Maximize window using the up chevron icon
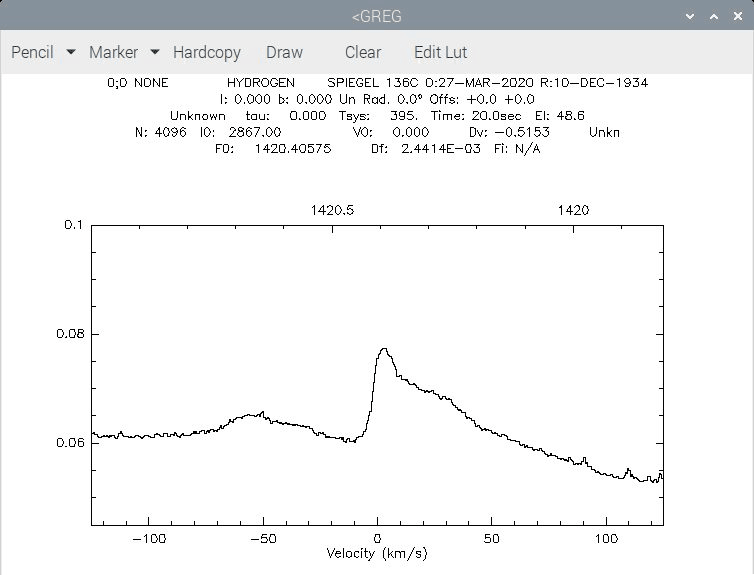 coord(714,16)
